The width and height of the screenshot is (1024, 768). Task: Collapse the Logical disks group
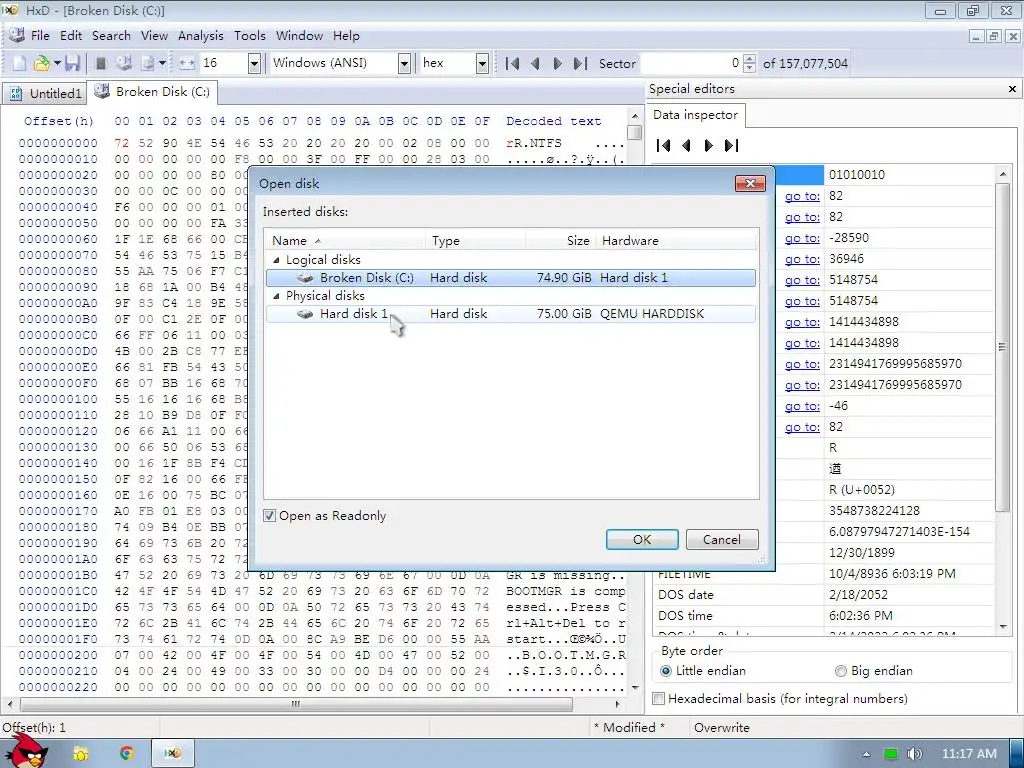pos(276,260)
